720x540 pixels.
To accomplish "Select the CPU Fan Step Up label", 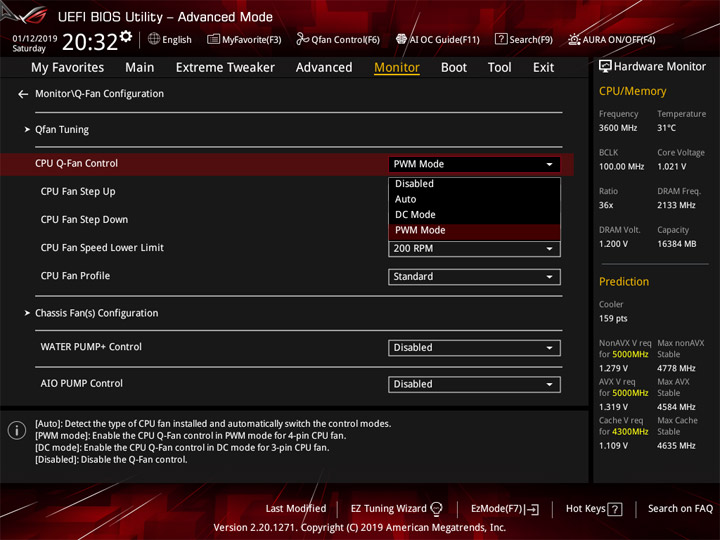I will 78,191.
